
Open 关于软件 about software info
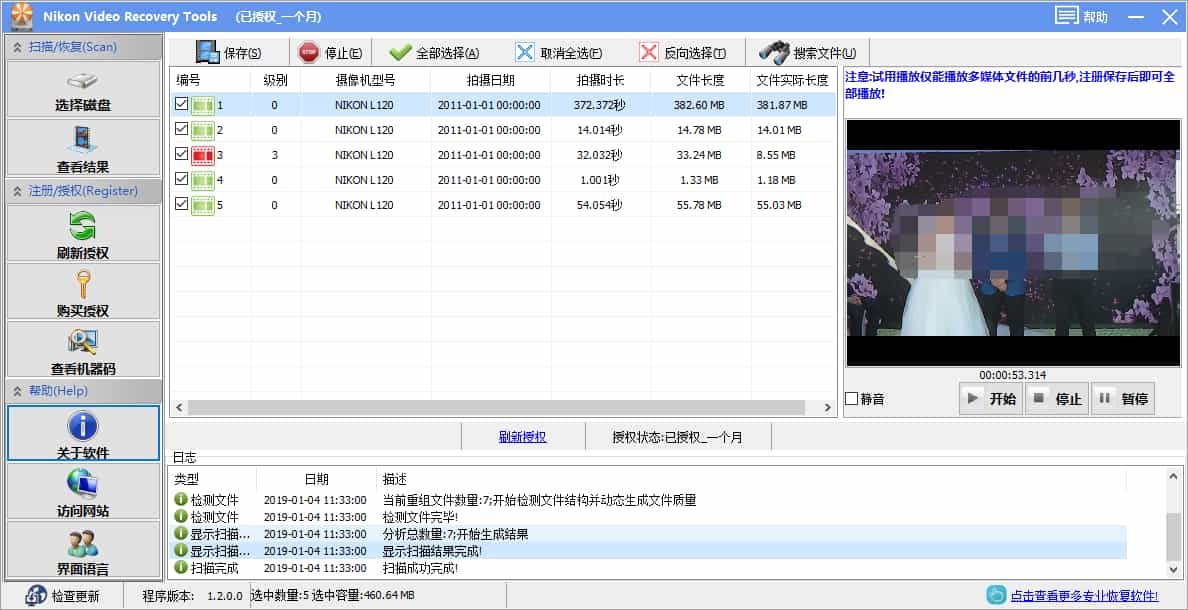(83, 433)
